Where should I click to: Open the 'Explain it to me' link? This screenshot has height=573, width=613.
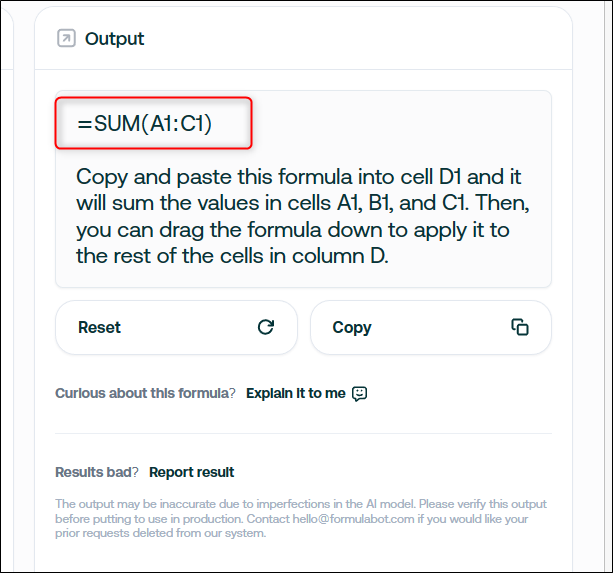tap(296, 393)
